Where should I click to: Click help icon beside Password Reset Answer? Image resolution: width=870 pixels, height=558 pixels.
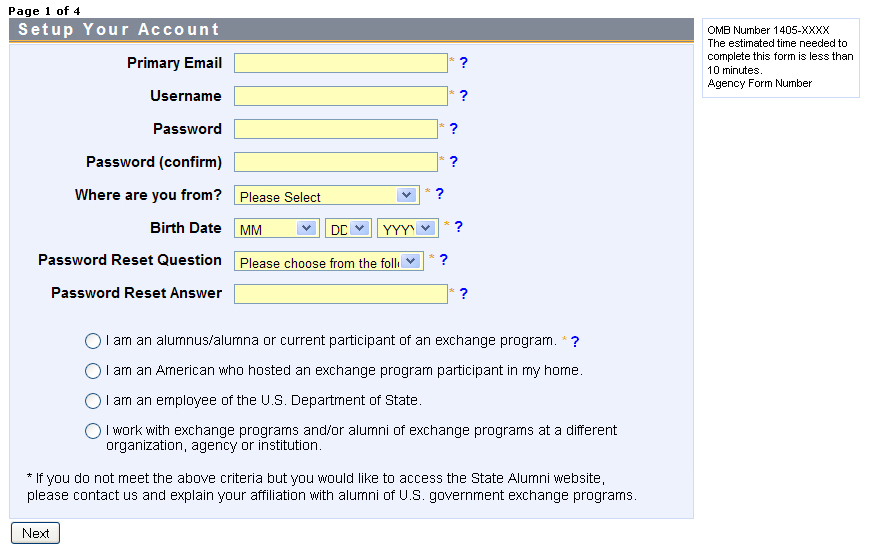point(463,294)
